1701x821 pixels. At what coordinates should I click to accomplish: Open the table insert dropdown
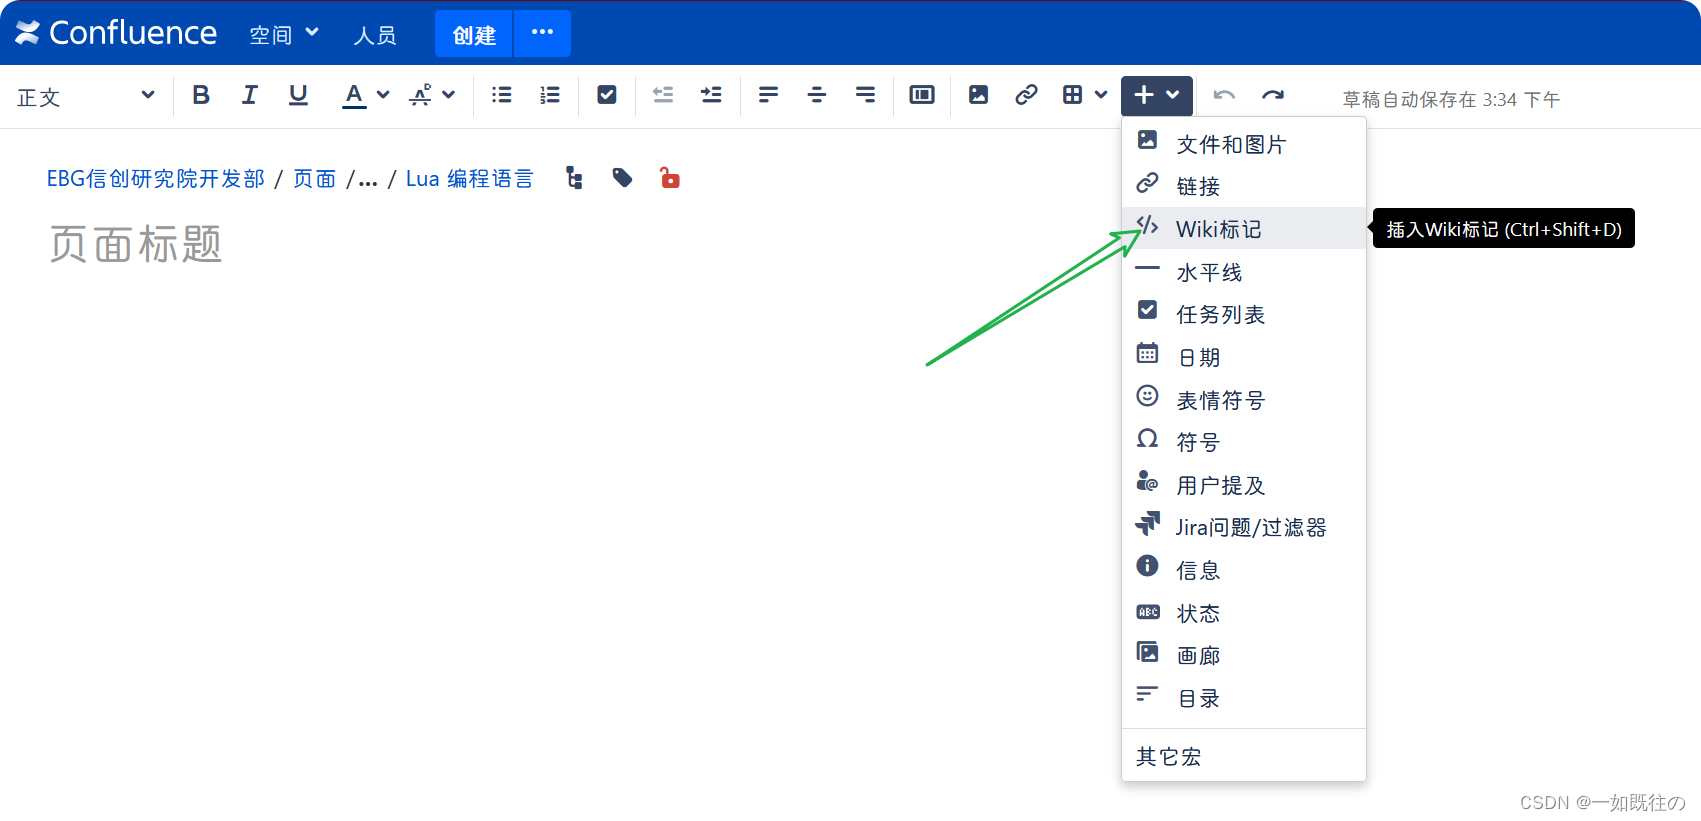(1085, 95)
